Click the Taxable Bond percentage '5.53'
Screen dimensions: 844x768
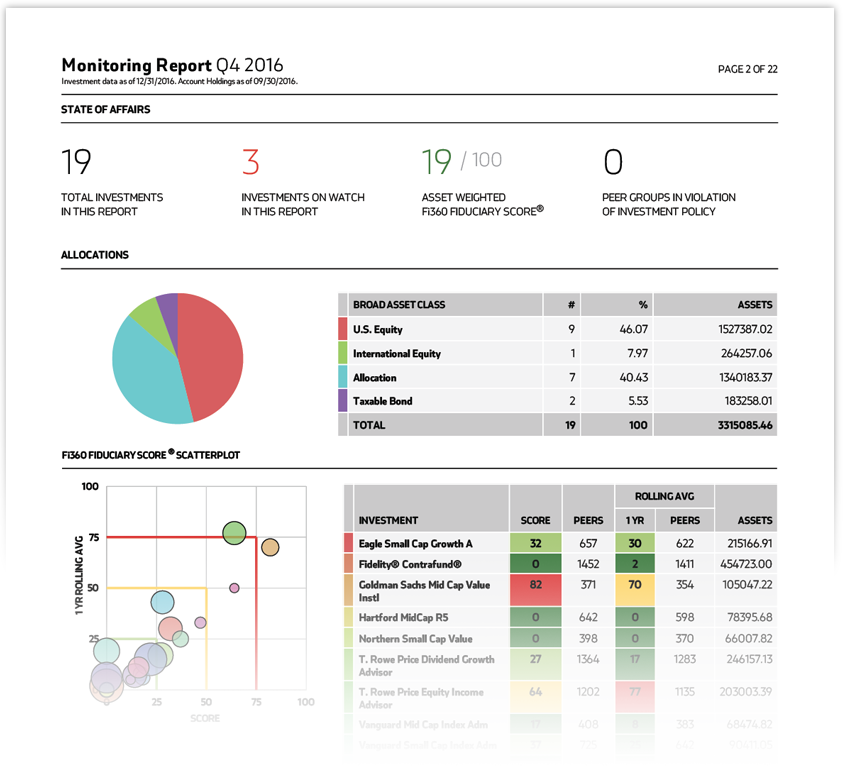click(637, 401)
